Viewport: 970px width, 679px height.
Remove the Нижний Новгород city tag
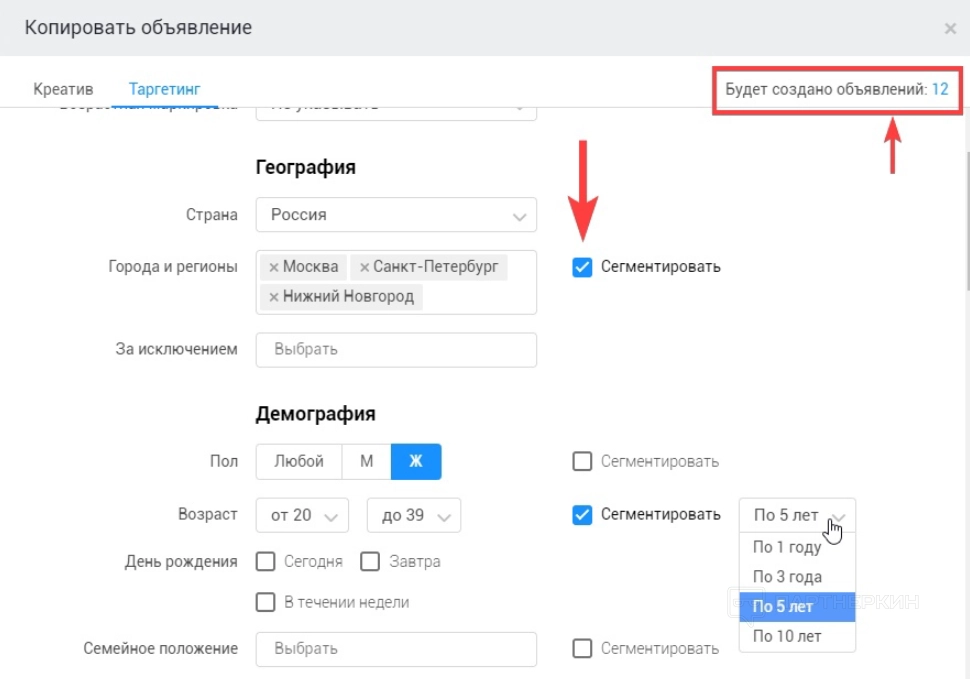[x=273, y=297]
